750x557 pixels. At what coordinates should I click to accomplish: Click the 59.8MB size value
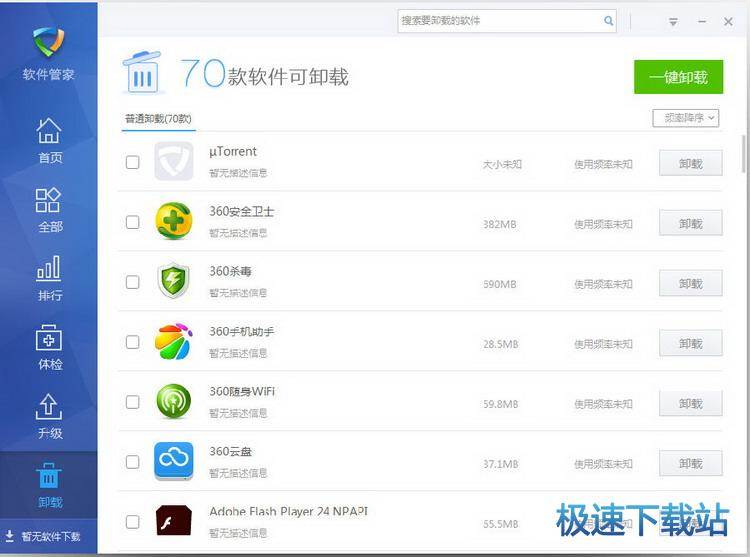point(500,404)
